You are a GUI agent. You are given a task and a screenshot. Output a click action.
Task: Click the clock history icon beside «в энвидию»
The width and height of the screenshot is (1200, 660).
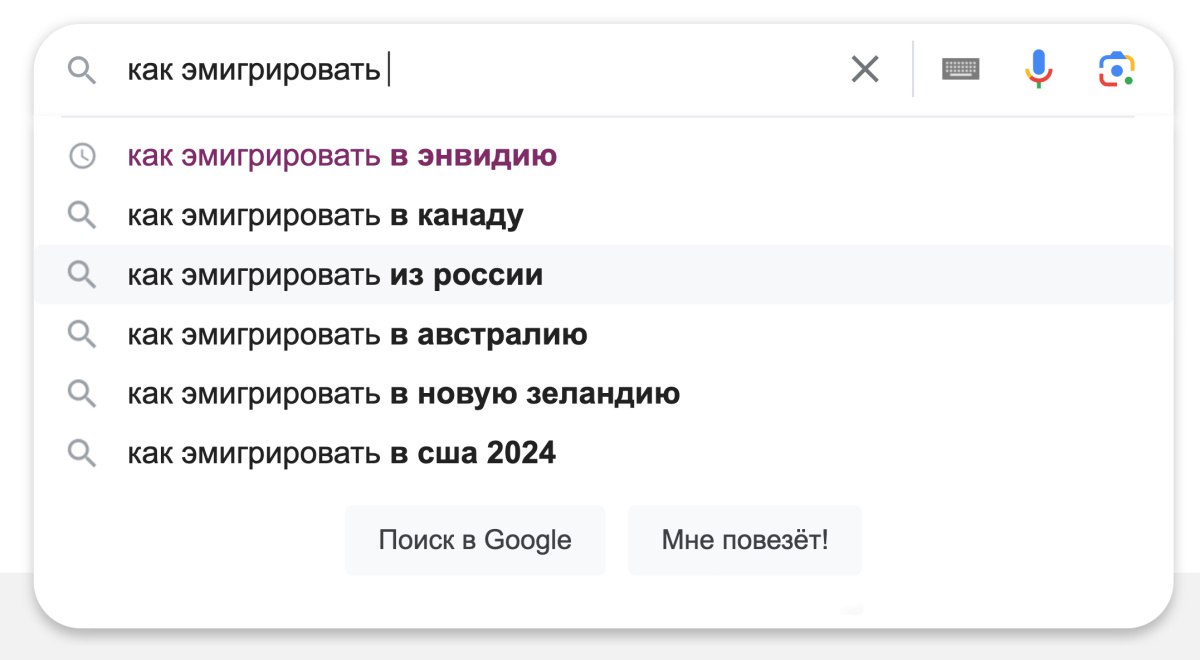click(82, 156)
